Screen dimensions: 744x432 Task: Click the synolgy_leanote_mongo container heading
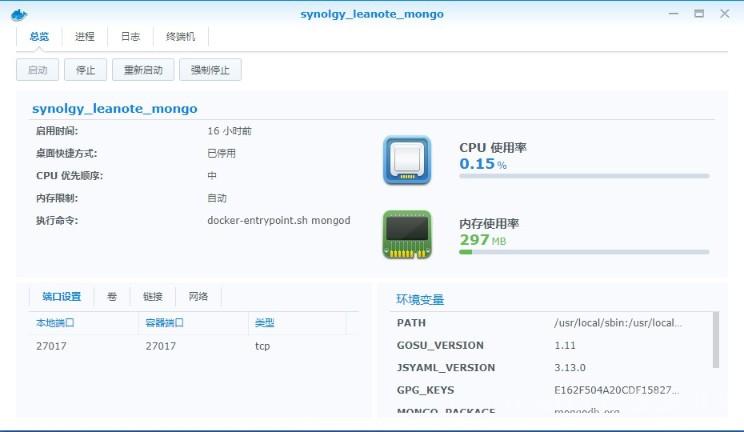point(115,109)
